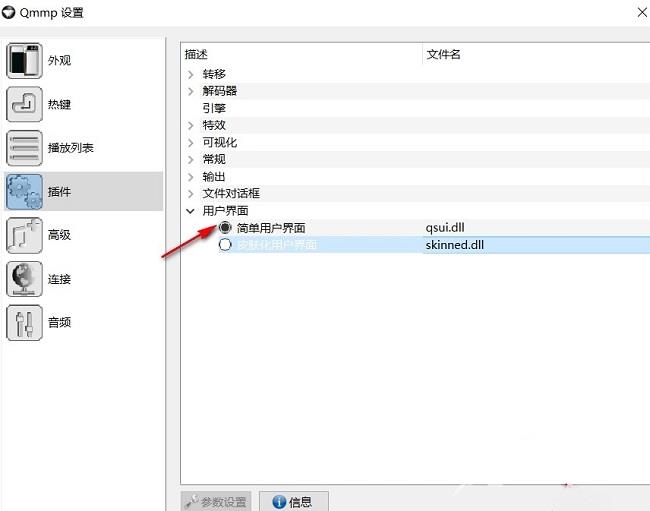Open the 音频 audio sliders icon
This screenshot has height=511, width=650.
pos(25,322)
